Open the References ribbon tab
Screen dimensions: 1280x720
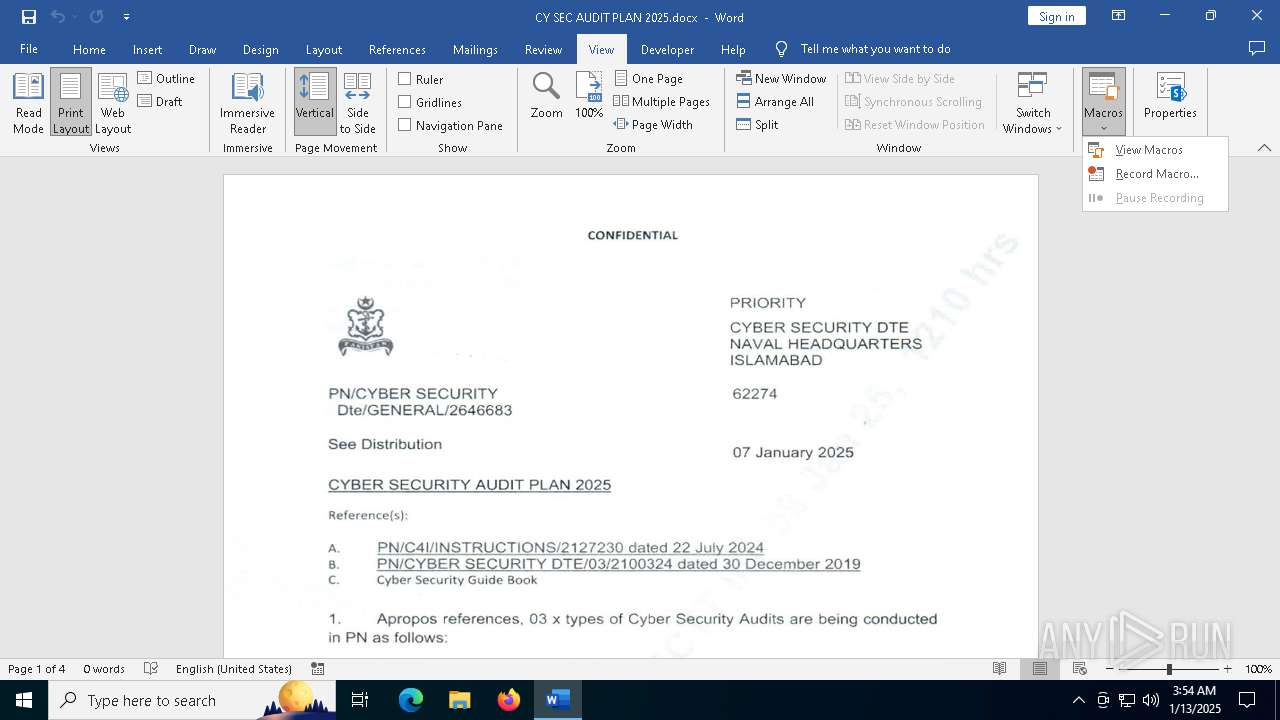397,49
